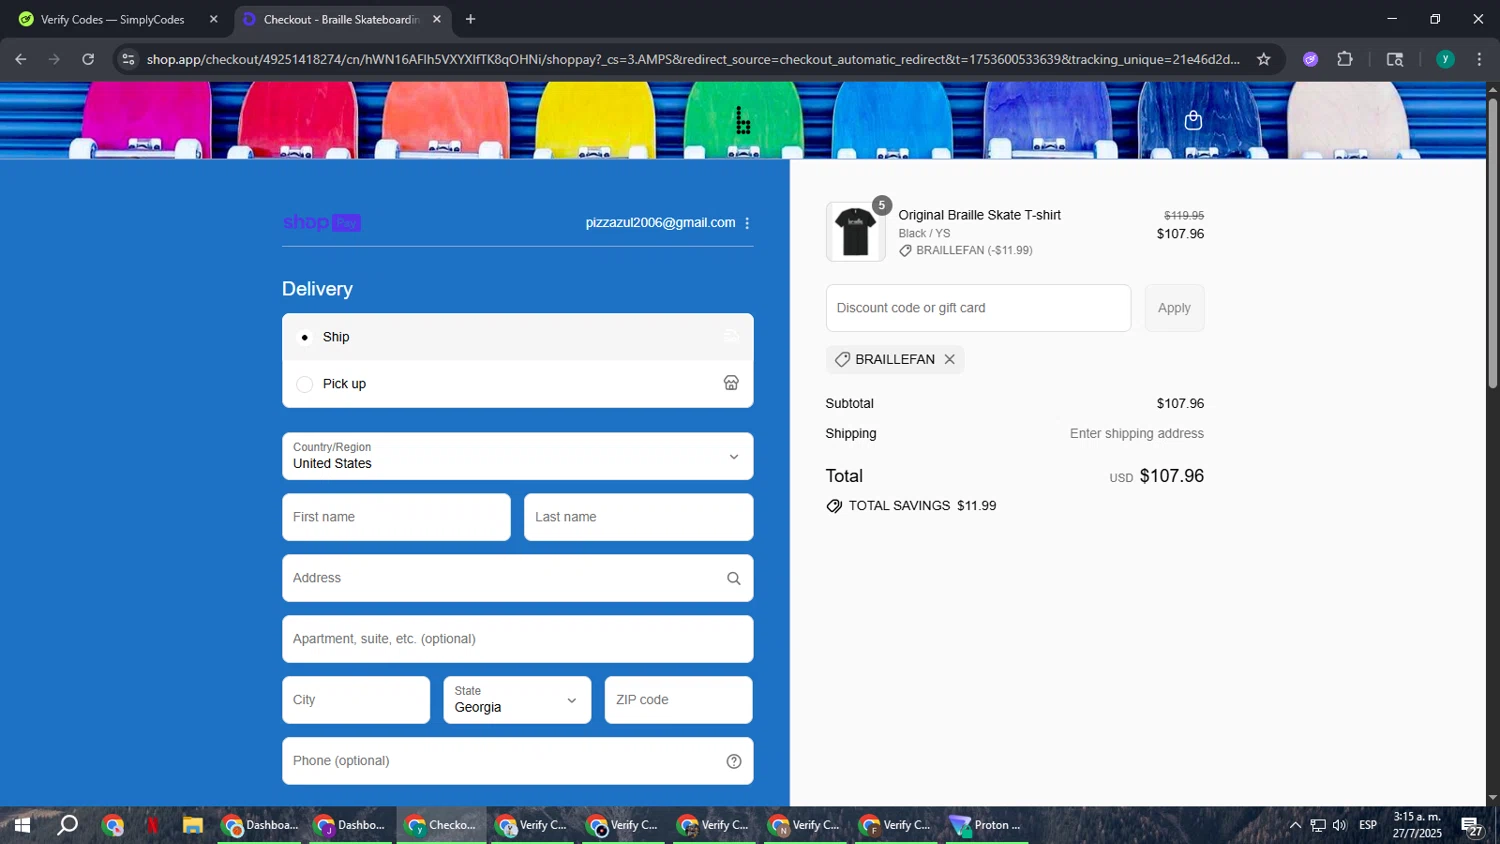Click the Last name field
The image size is (1500, 844).
coord(638,517)
